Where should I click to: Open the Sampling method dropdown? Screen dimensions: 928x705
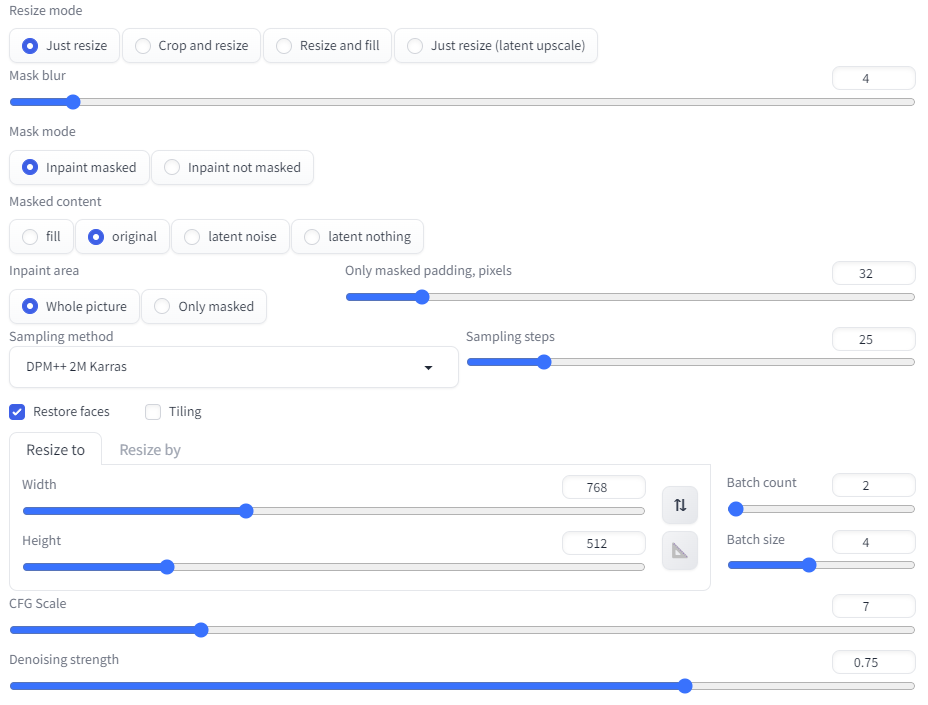[x=234, y=367]
